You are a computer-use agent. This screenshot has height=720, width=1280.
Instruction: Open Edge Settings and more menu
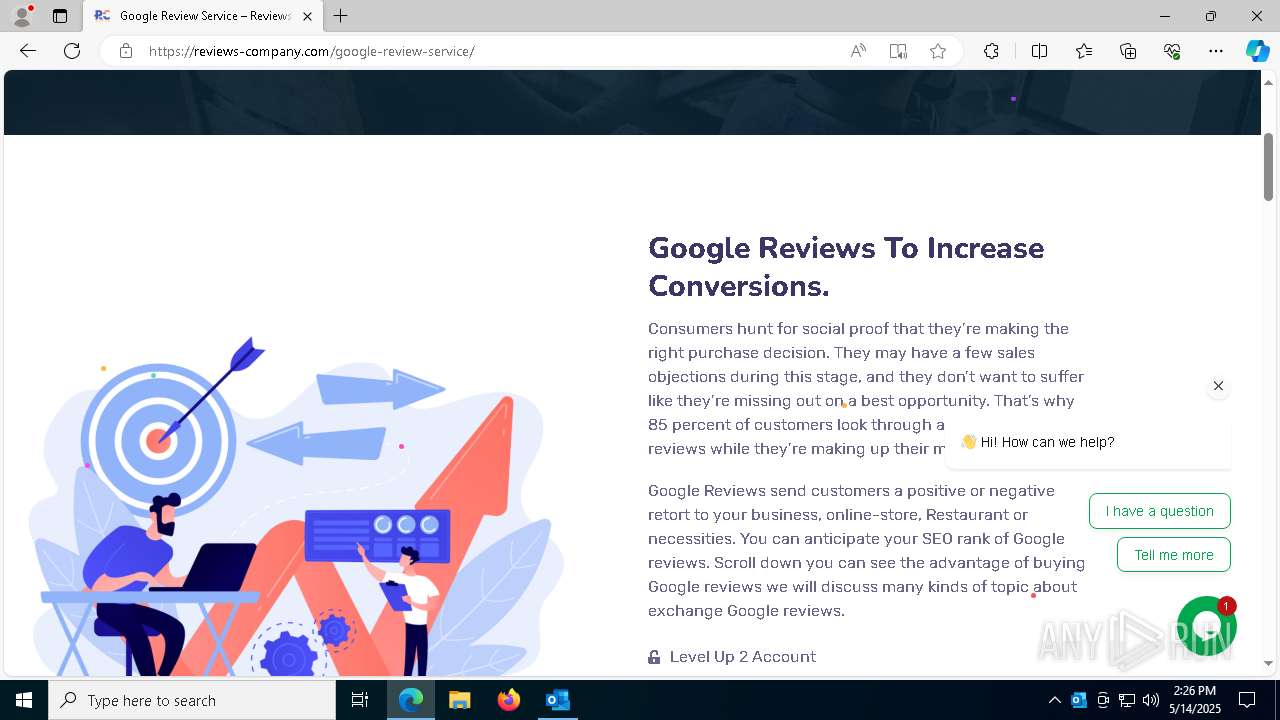click(1216, 51)
